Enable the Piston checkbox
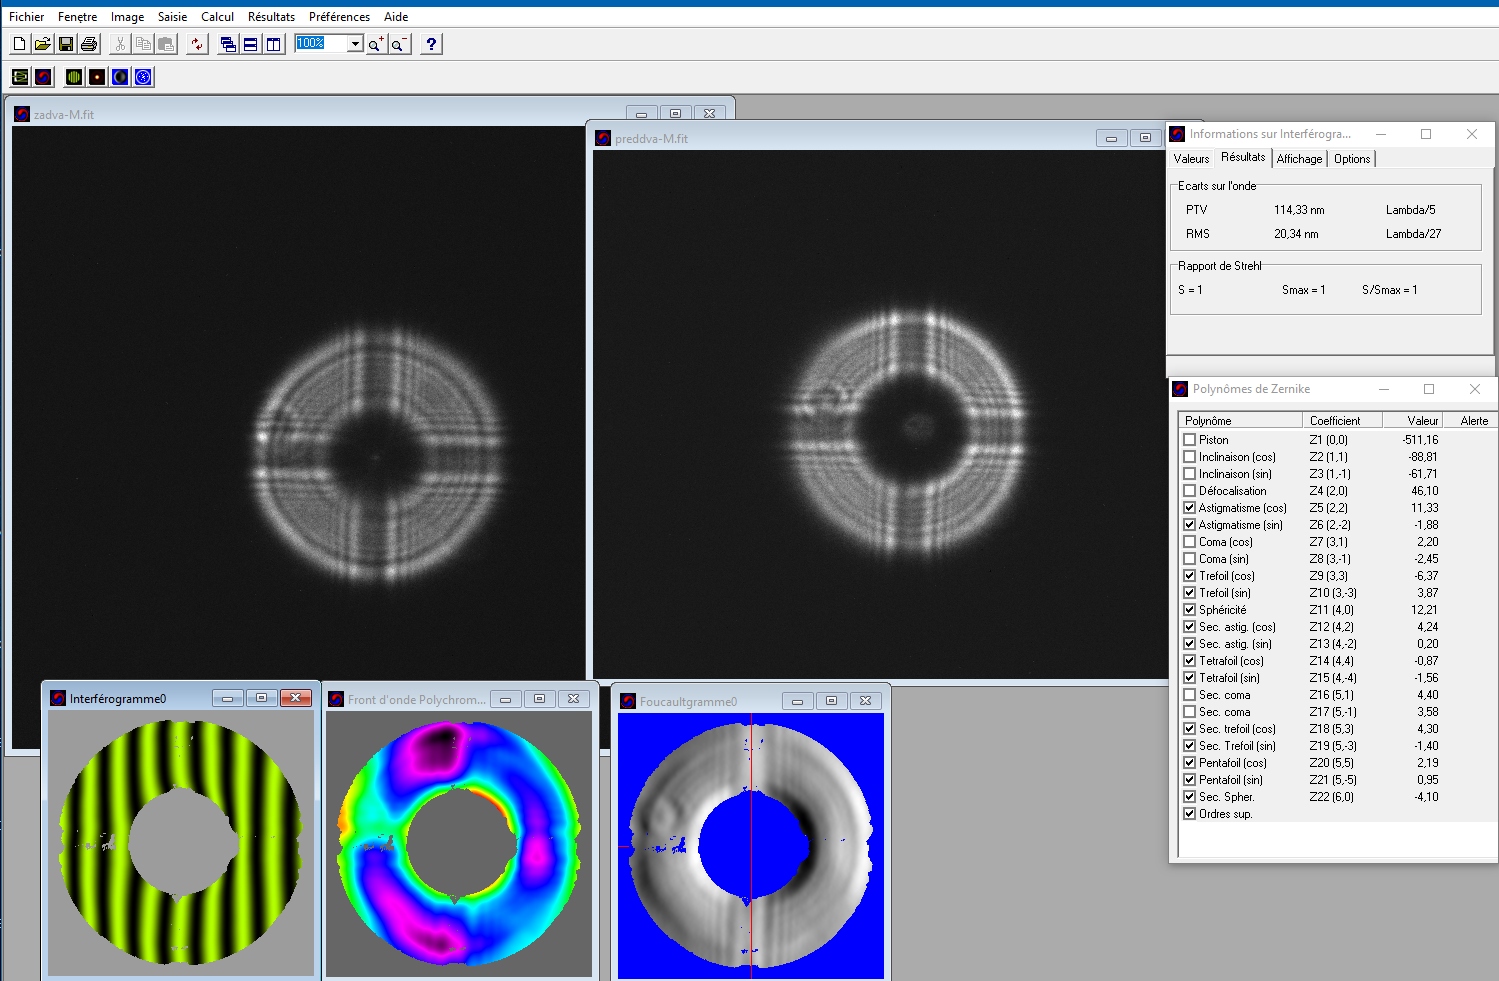This screenshot has width=1499, height=981. [1189, 440]
